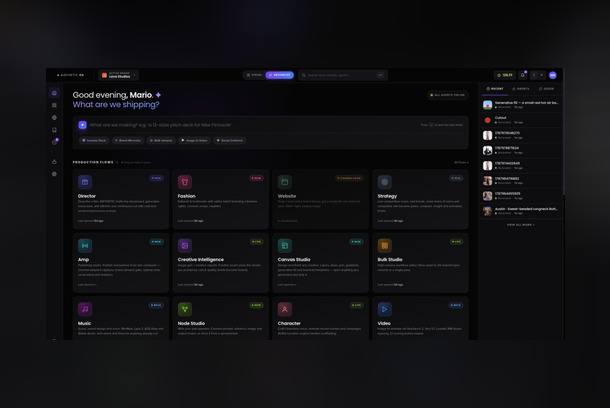The height and width of the screenshot is (408, 610).
Task: Click the Video card title
Action: point(384,323)
